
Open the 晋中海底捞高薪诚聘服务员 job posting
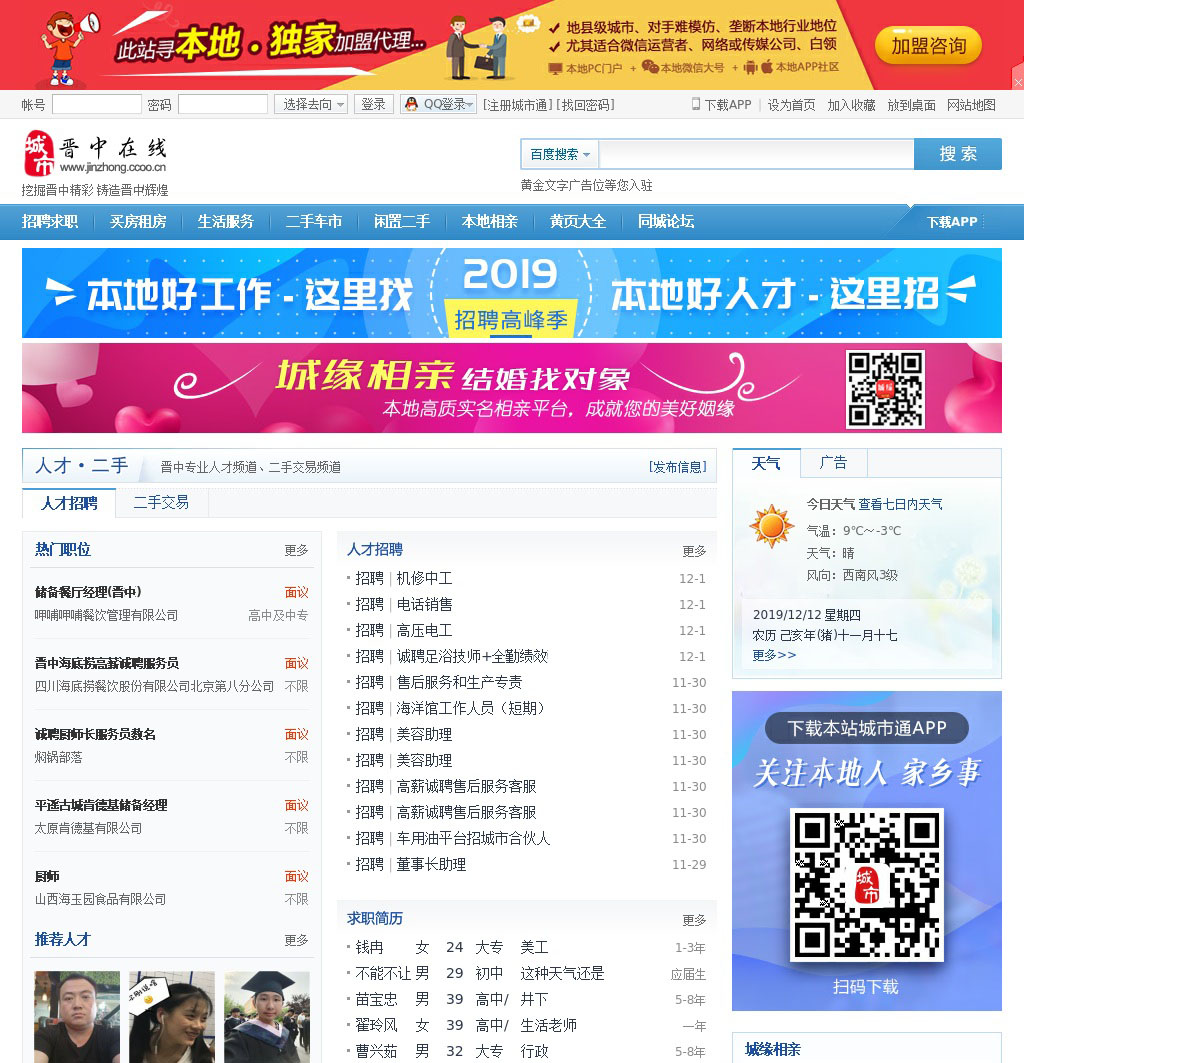tap(107, 663)
